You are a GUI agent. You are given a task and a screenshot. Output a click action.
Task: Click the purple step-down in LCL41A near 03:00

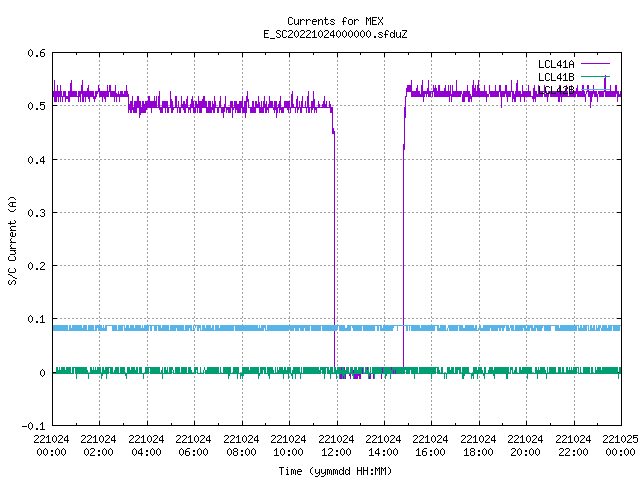(x=128, y=102)
